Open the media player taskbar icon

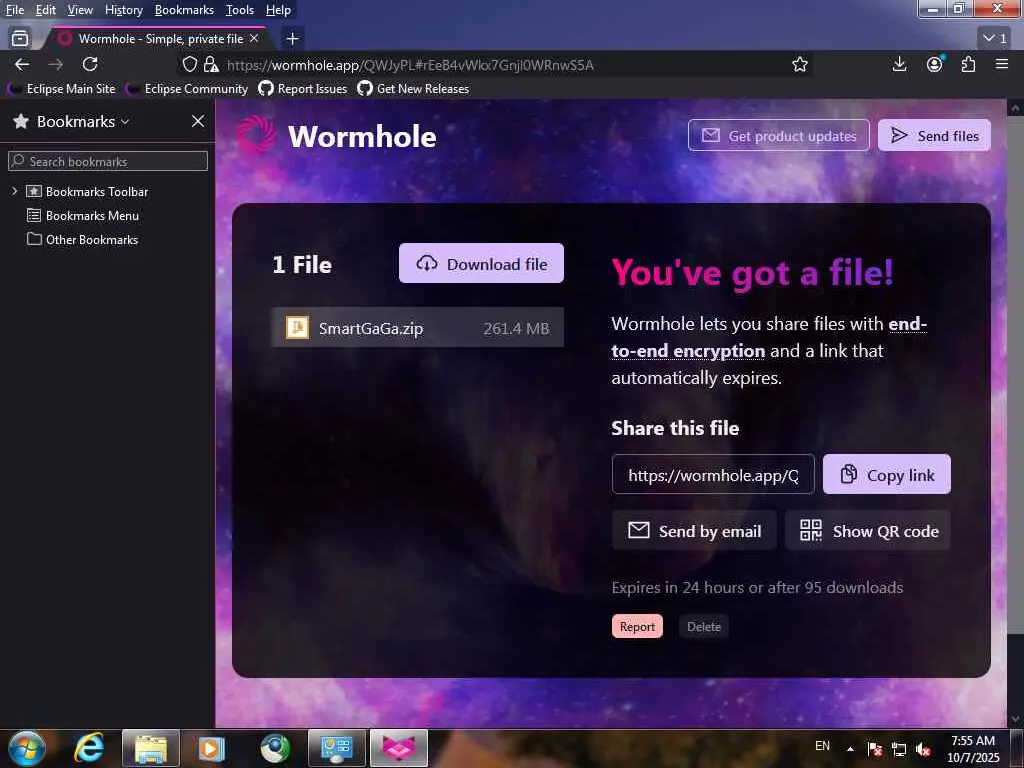pyautogui.click(x=211, y=748)
